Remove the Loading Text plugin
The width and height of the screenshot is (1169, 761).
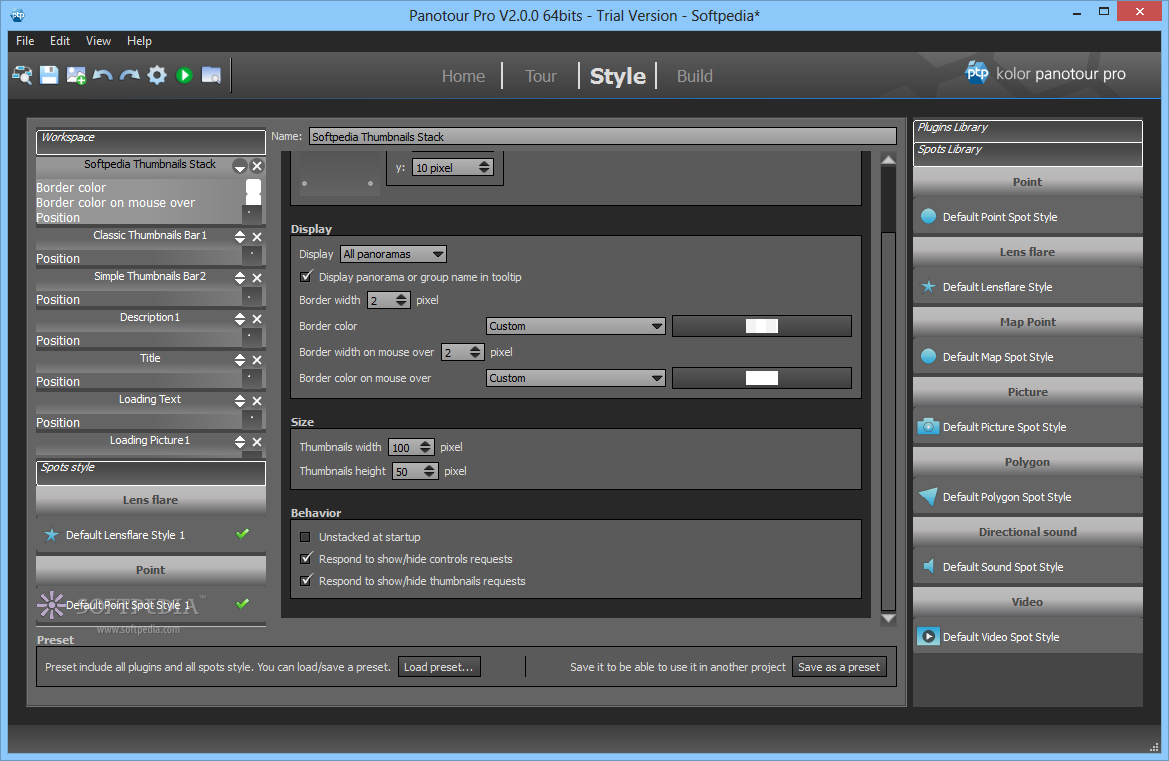[x=256, y=401]
